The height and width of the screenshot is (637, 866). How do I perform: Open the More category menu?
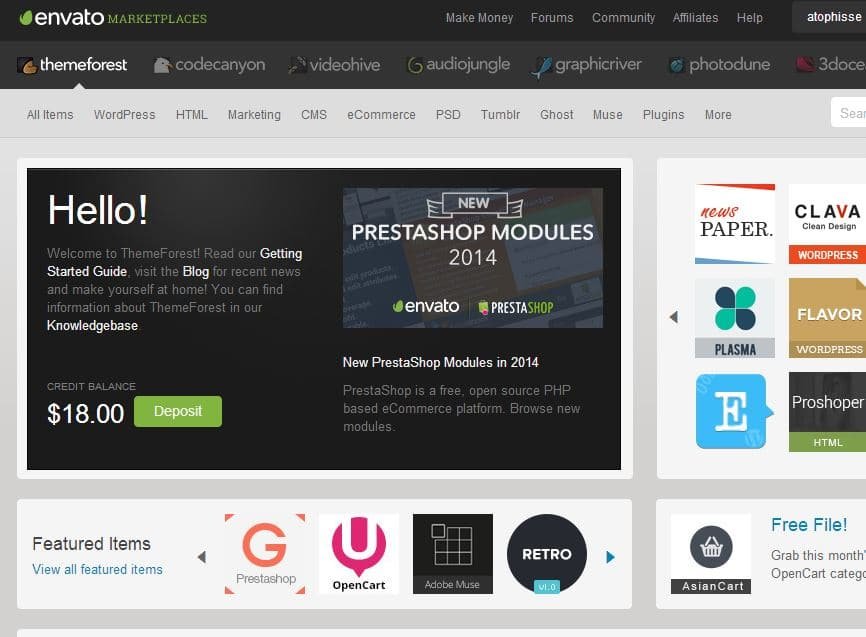(x=718, y=114)
